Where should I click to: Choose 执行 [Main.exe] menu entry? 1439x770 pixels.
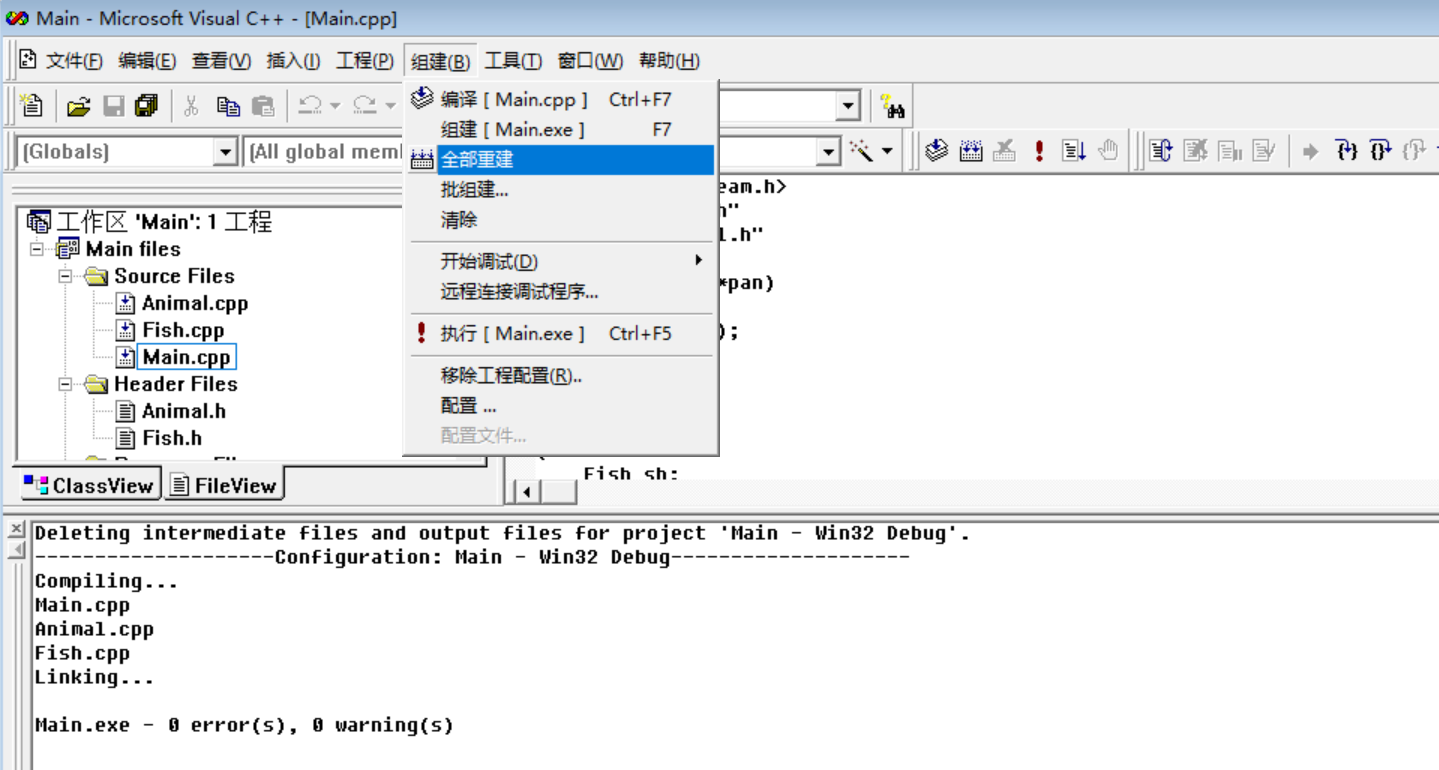(561, 333)
